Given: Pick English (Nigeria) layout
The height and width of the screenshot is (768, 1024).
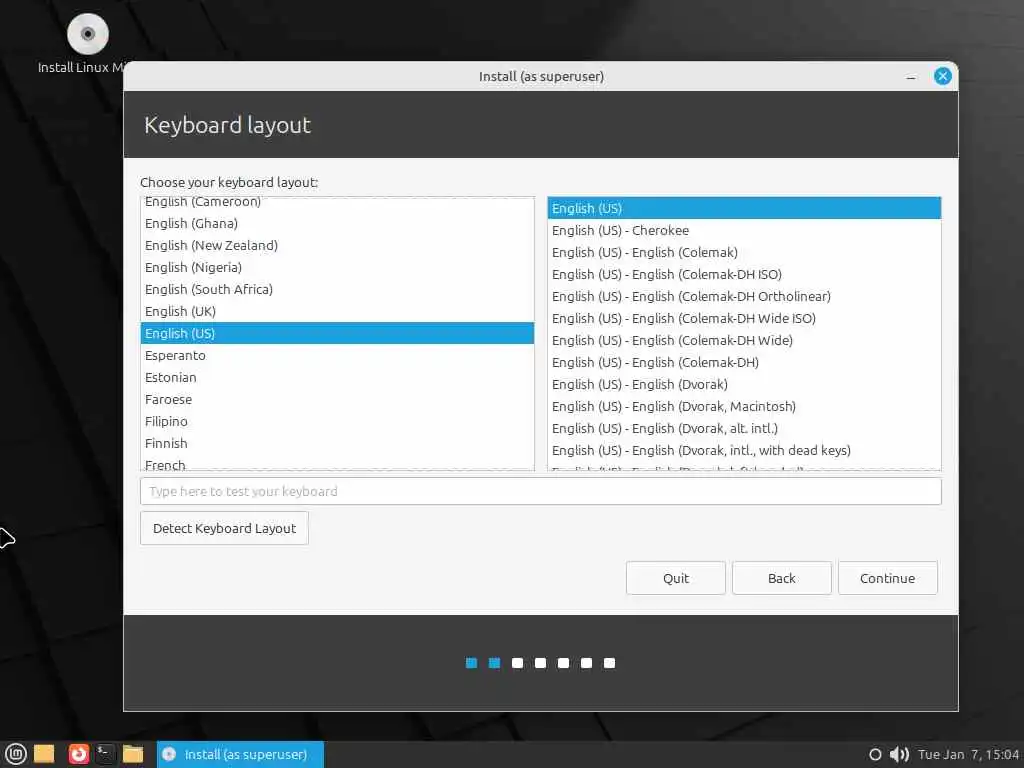Looking at the screenshot, I should tap(337, 268).
